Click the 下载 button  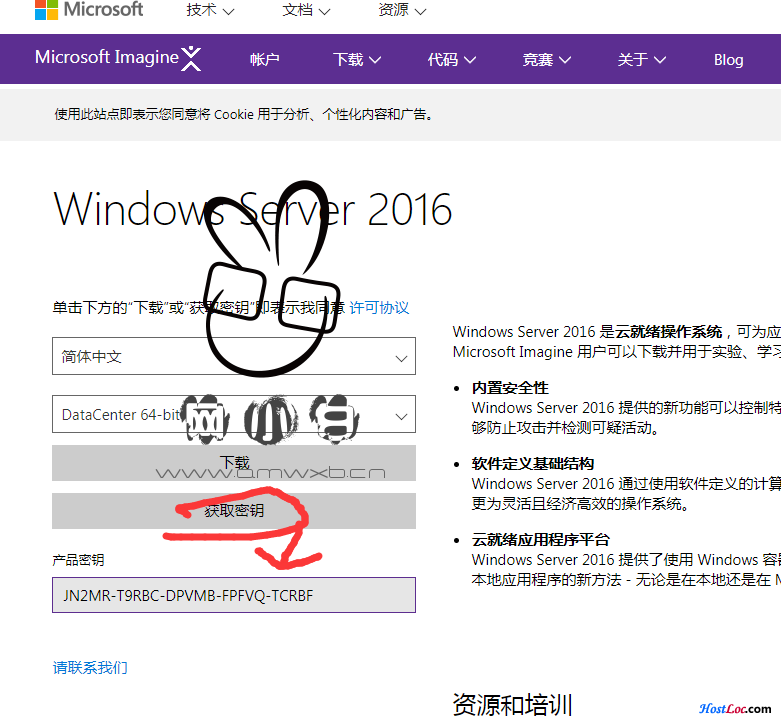(234, 463)
